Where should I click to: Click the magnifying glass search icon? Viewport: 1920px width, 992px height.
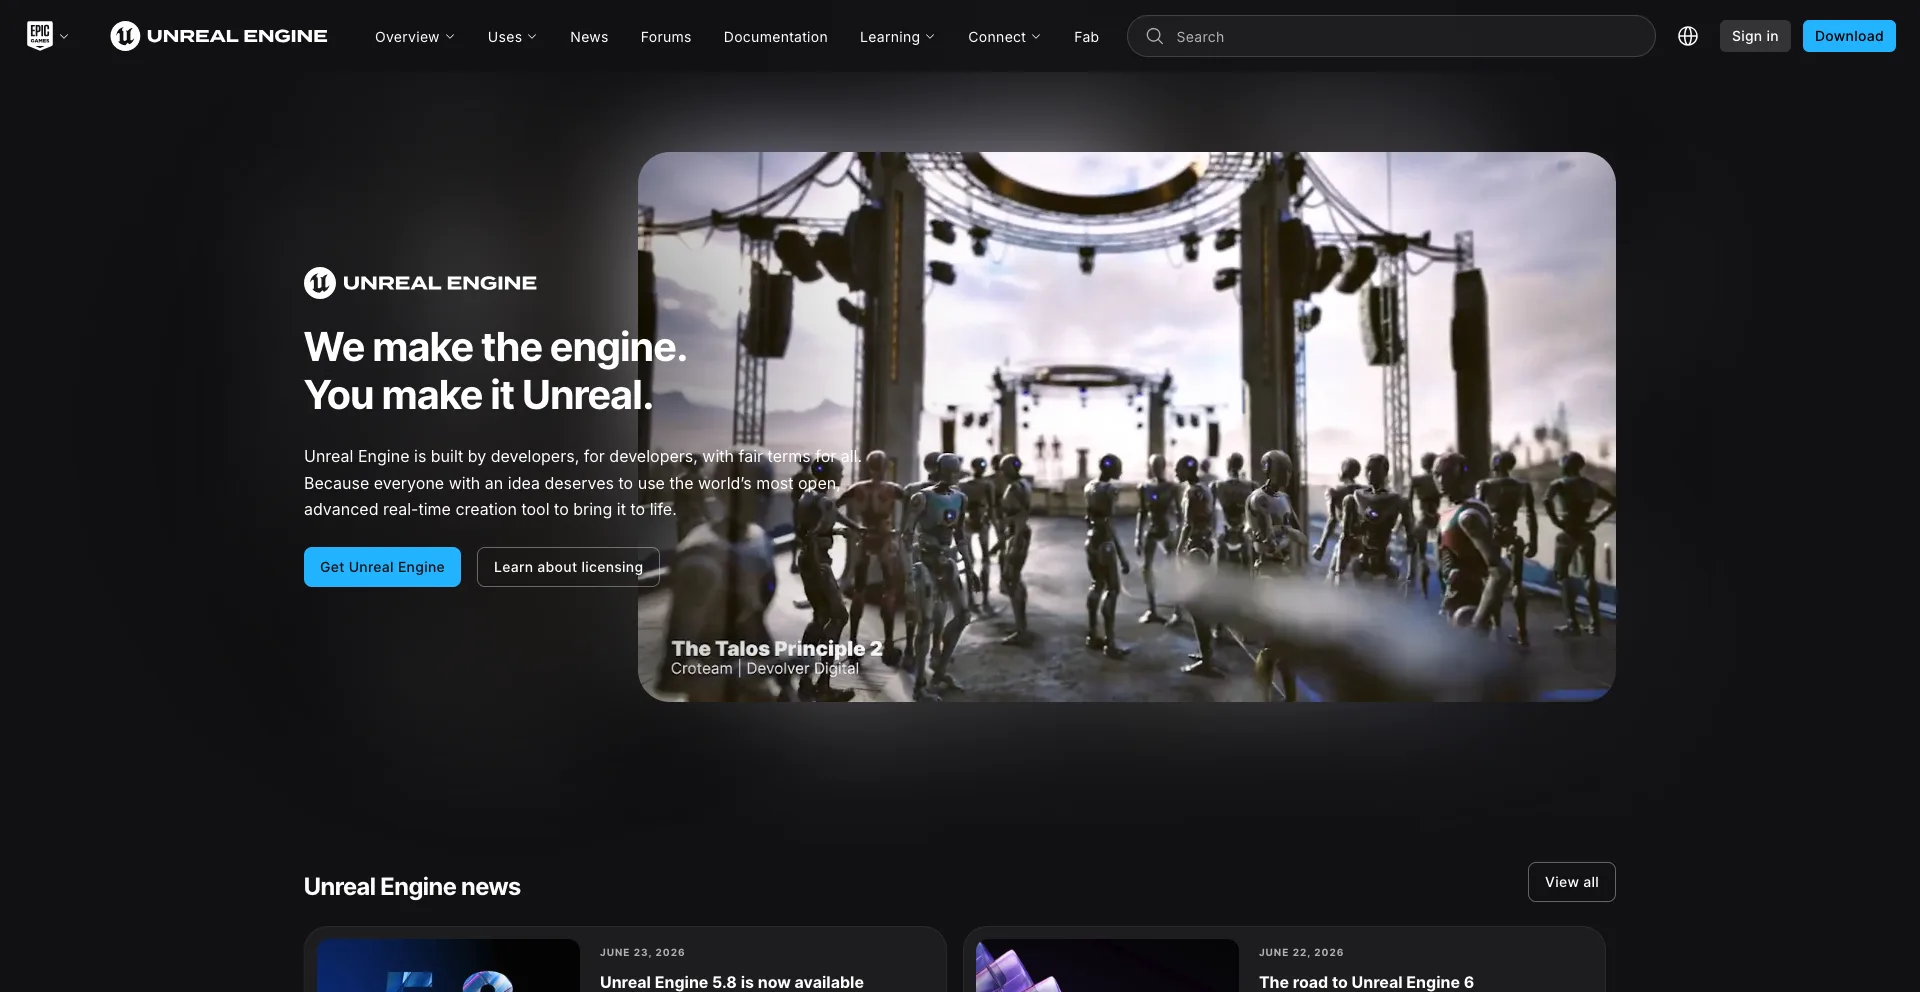(1154, 36)
